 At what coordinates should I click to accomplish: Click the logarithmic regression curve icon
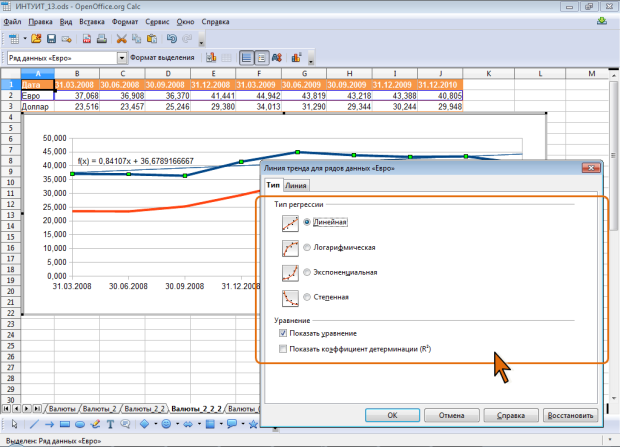[290, 248]
